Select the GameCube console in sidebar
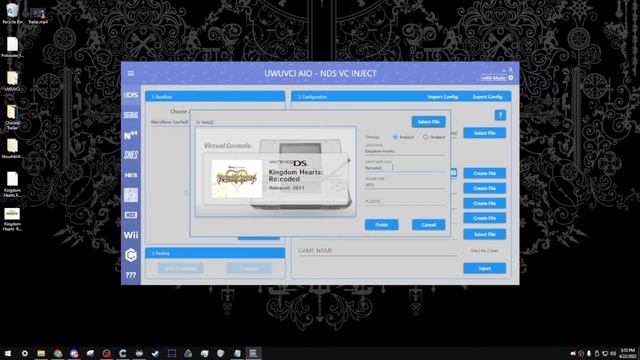Screen dimensions: 640x360 point(131,255)
